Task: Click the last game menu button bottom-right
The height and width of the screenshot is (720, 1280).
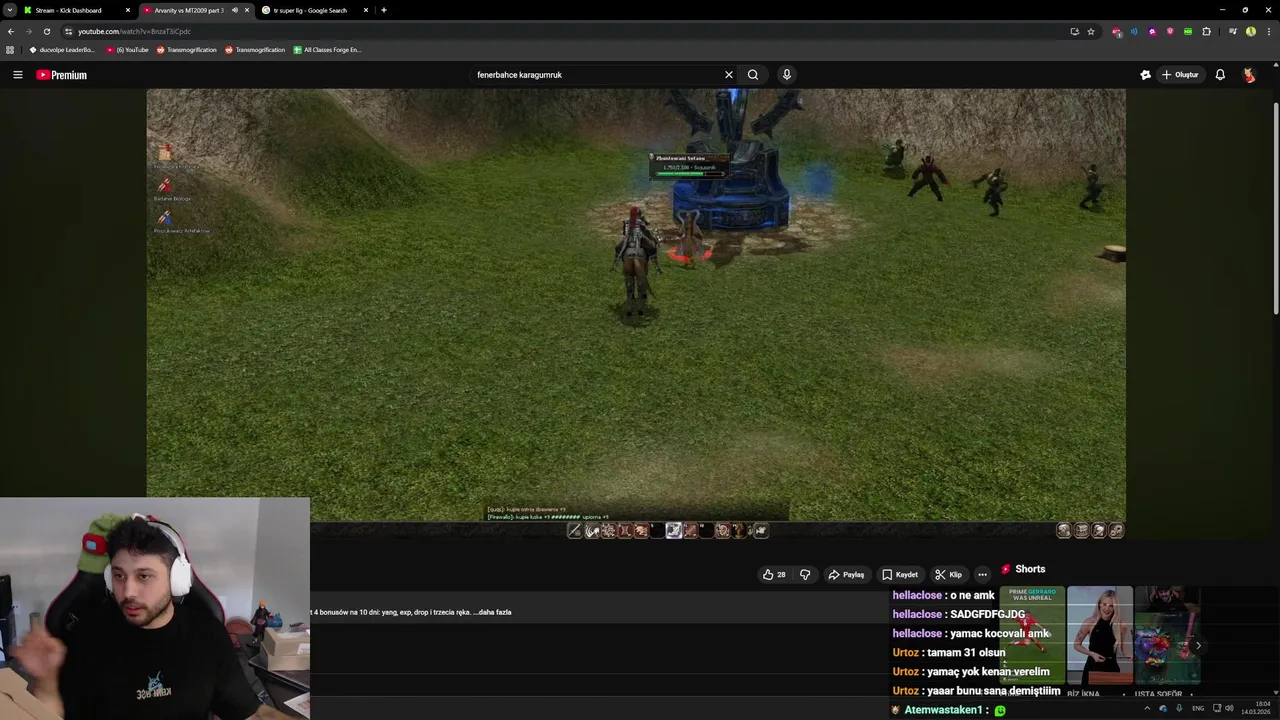Action: tap(1116, 531)
